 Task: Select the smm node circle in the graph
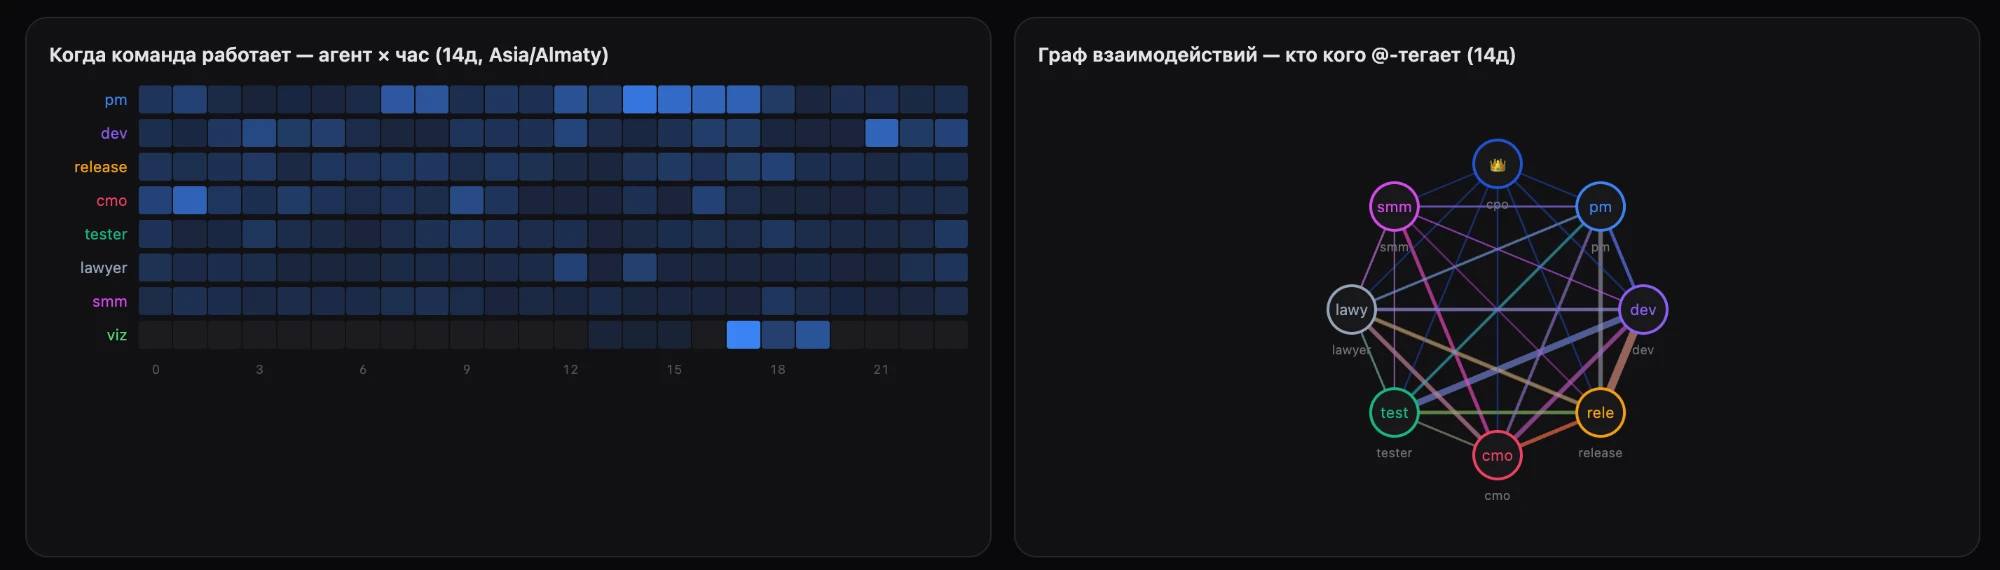click(x=1394, y=207)
